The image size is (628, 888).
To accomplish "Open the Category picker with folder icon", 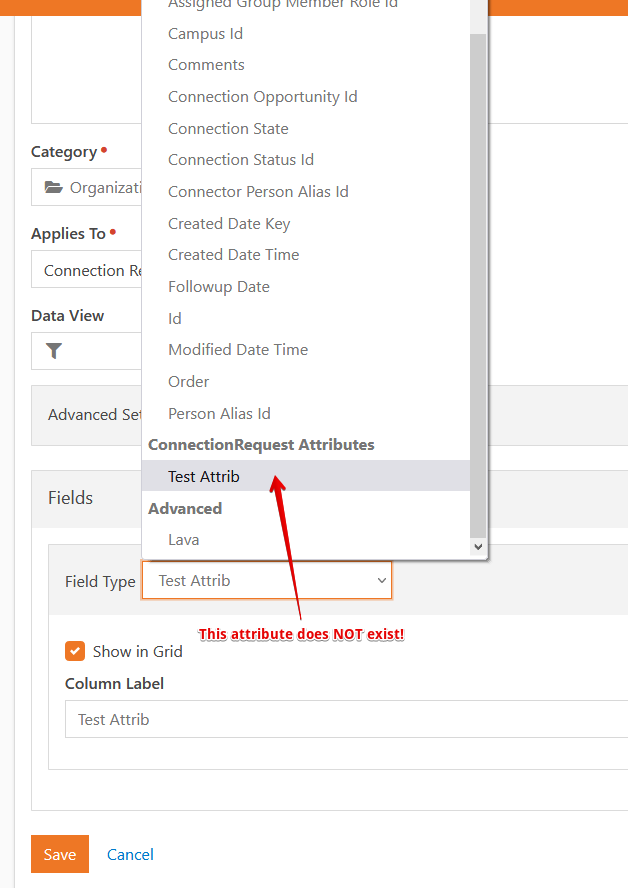I will 86,187.
